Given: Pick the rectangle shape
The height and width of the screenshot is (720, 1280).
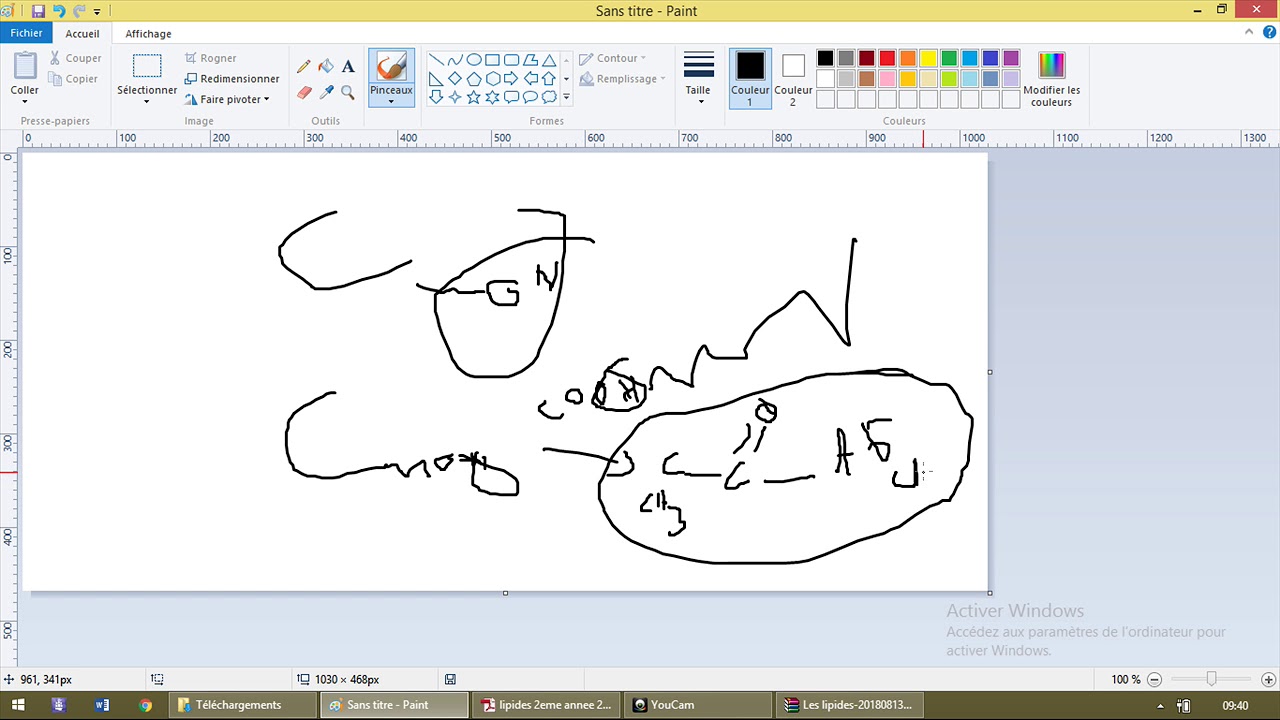Looking at the screenshot, I should [x=492, y=60].
